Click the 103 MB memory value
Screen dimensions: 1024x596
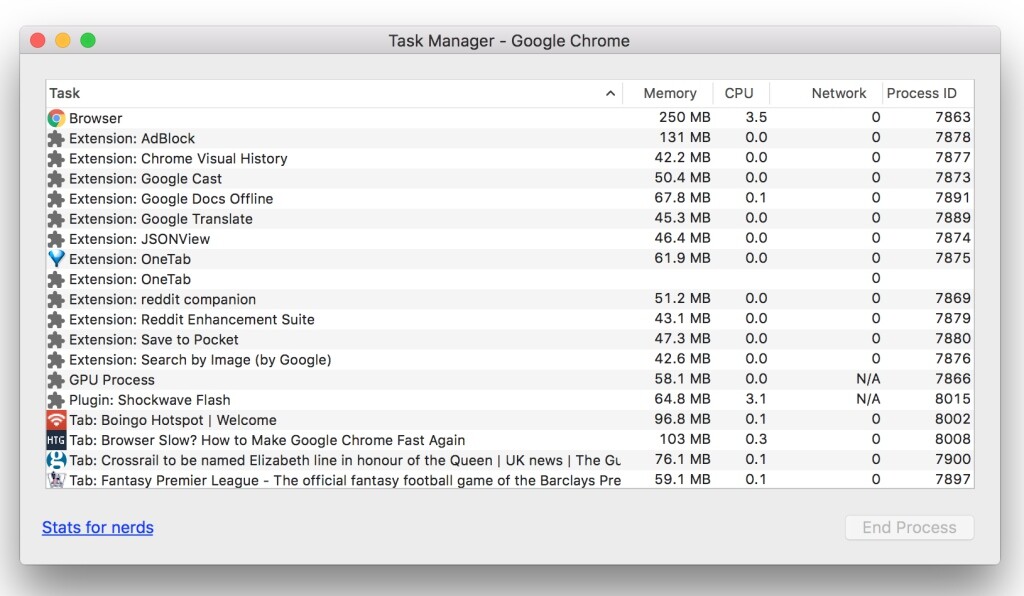(x=684, y=439)
